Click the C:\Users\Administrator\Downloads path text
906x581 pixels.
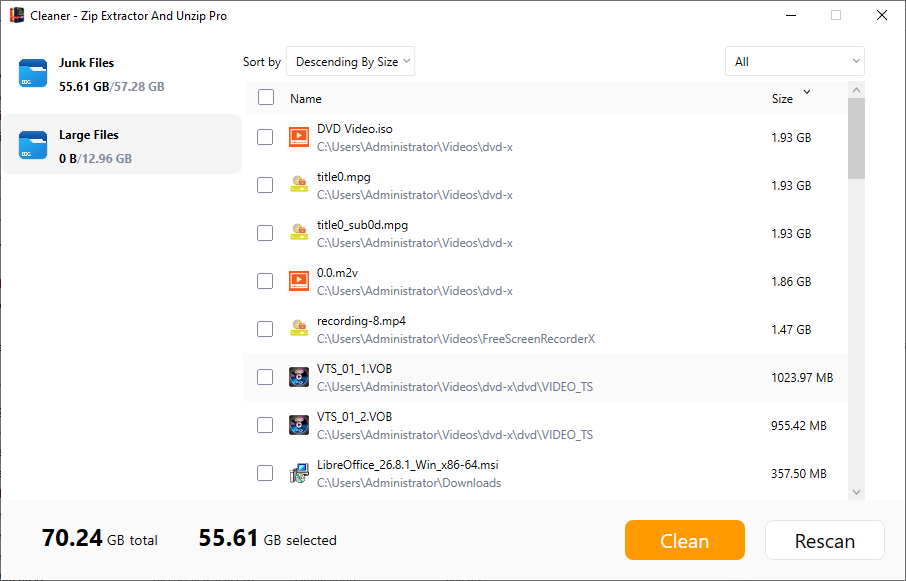point(409,483)
